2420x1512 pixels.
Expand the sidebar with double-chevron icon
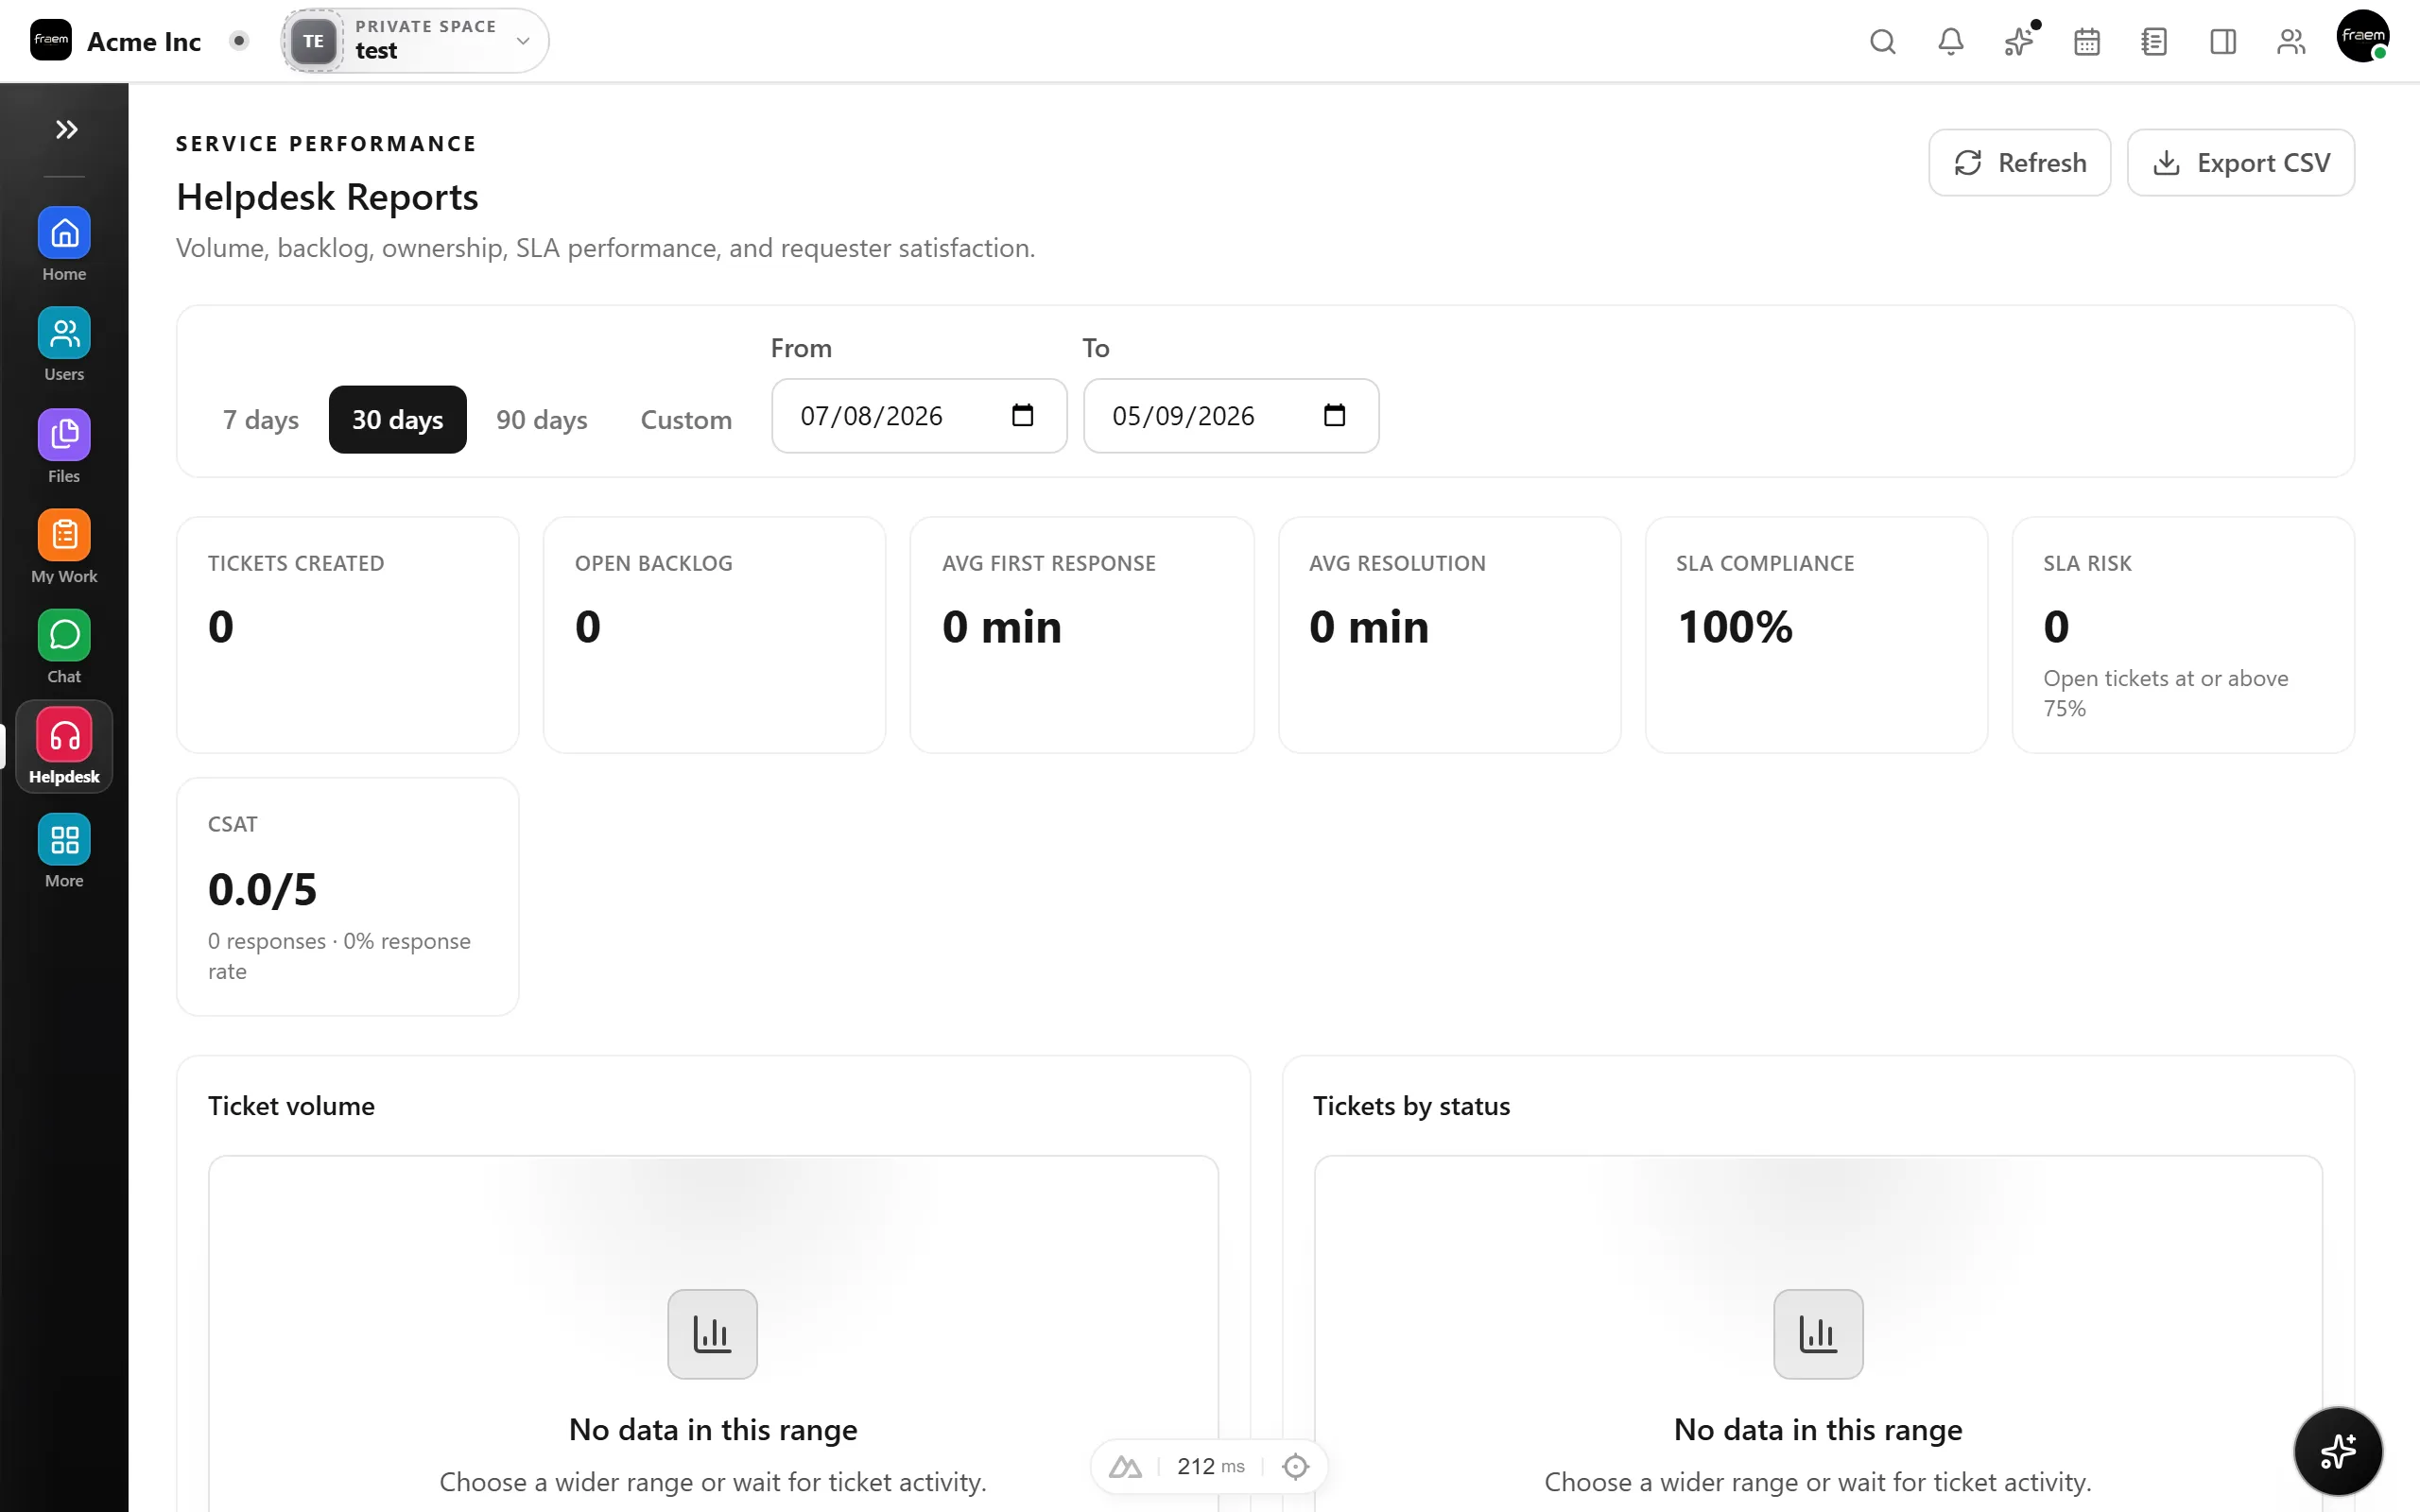66,129
